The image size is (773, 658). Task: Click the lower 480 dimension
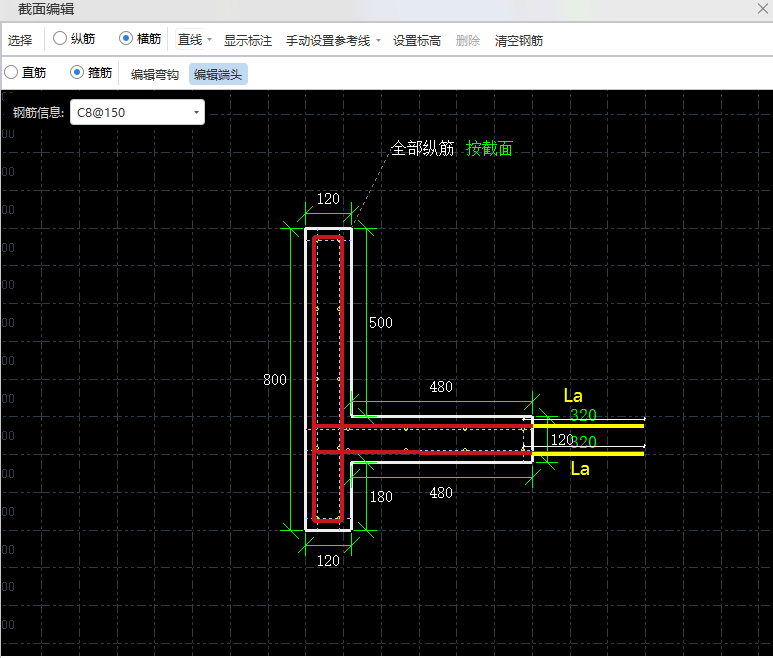click(441, 493)
